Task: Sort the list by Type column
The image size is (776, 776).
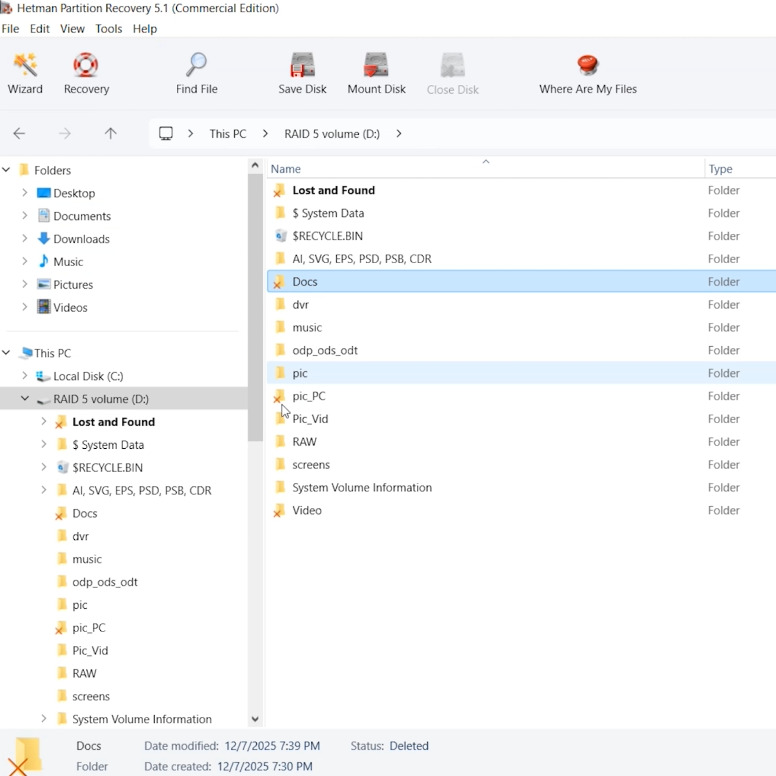Action: [740, 169]
